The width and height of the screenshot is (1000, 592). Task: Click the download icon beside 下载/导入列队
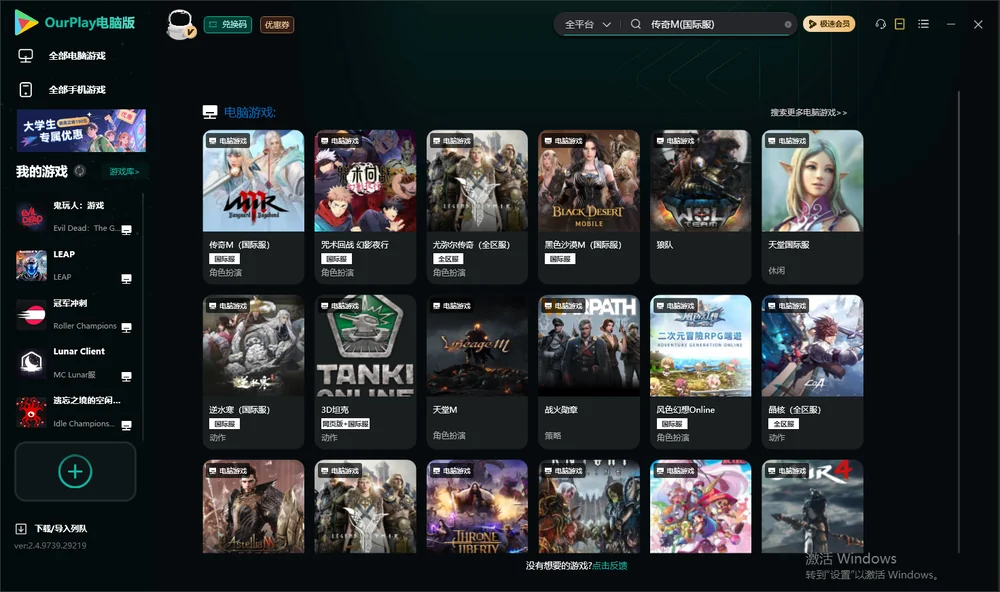21,529
